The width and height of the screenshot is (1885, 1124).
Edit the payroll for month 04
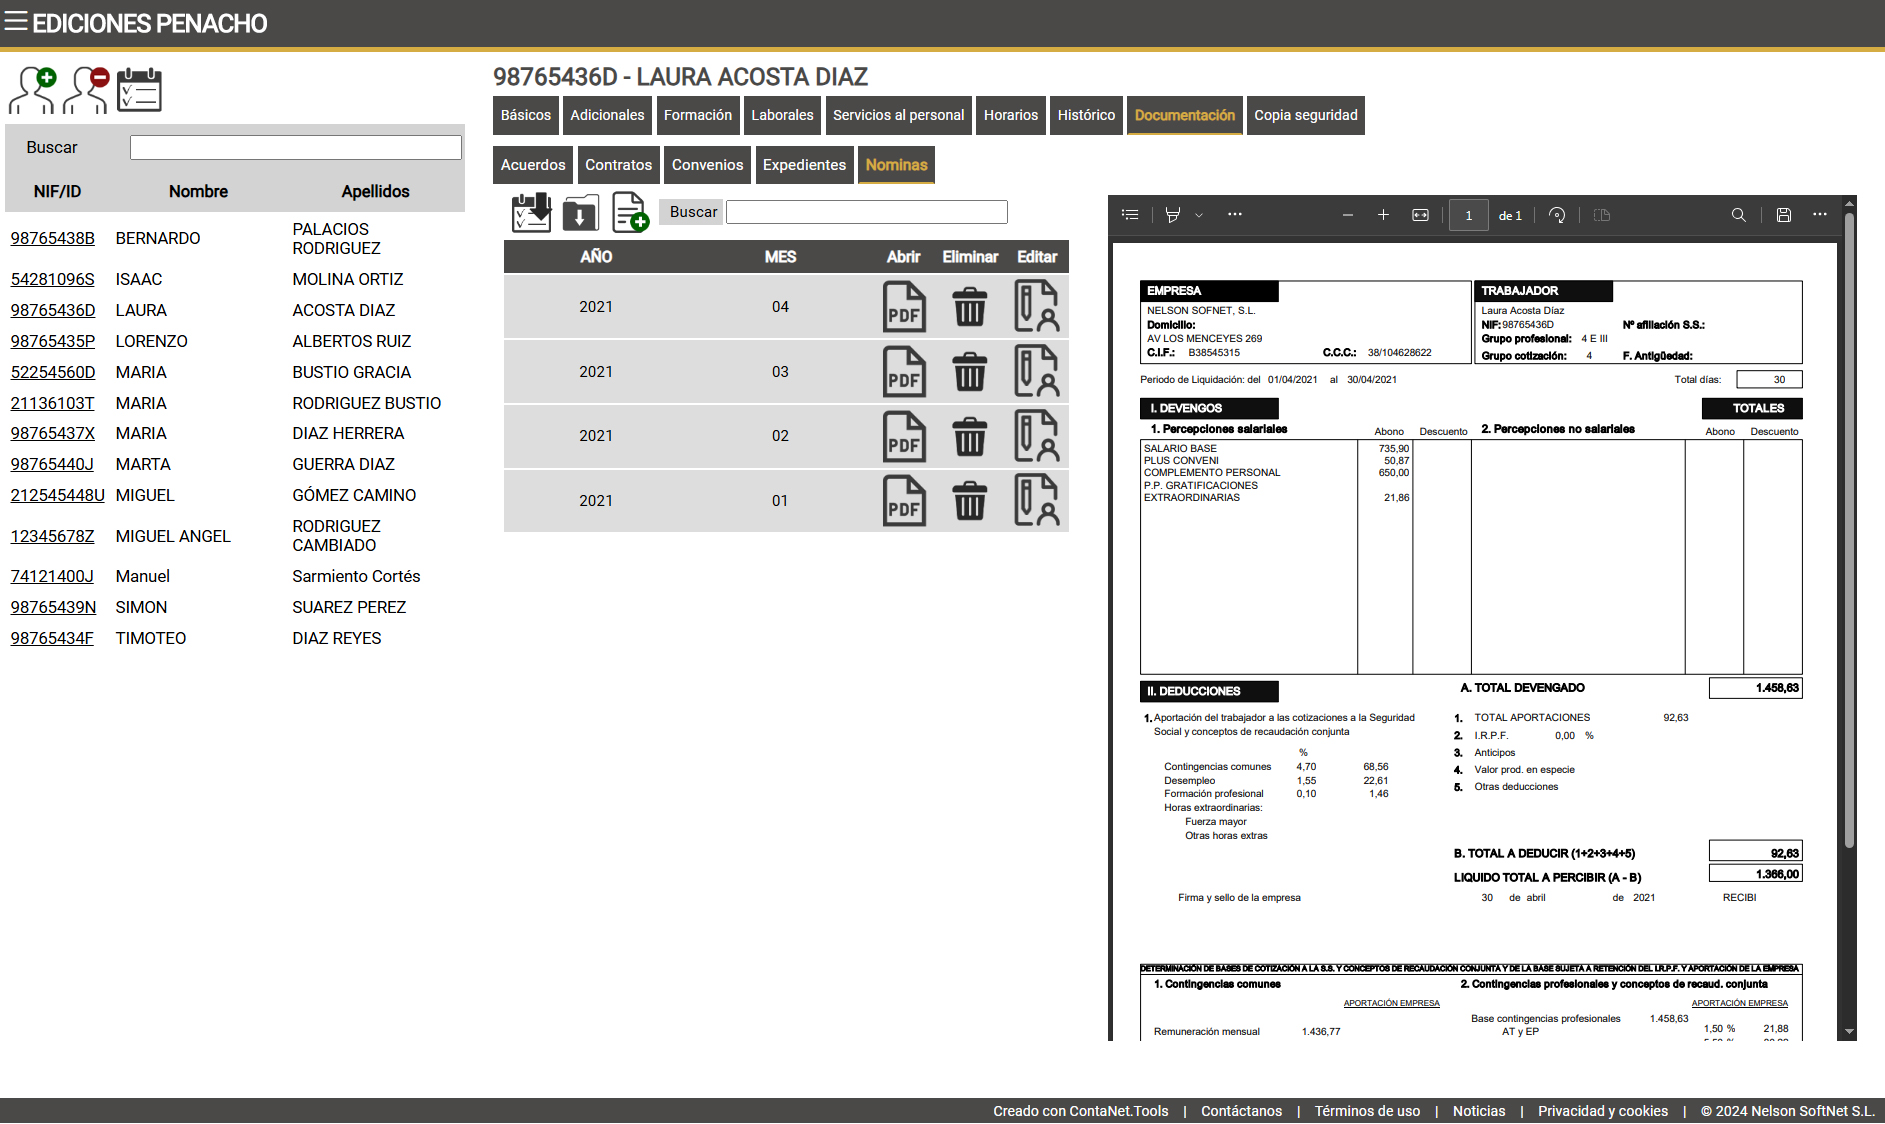(x=1037, y=306)
